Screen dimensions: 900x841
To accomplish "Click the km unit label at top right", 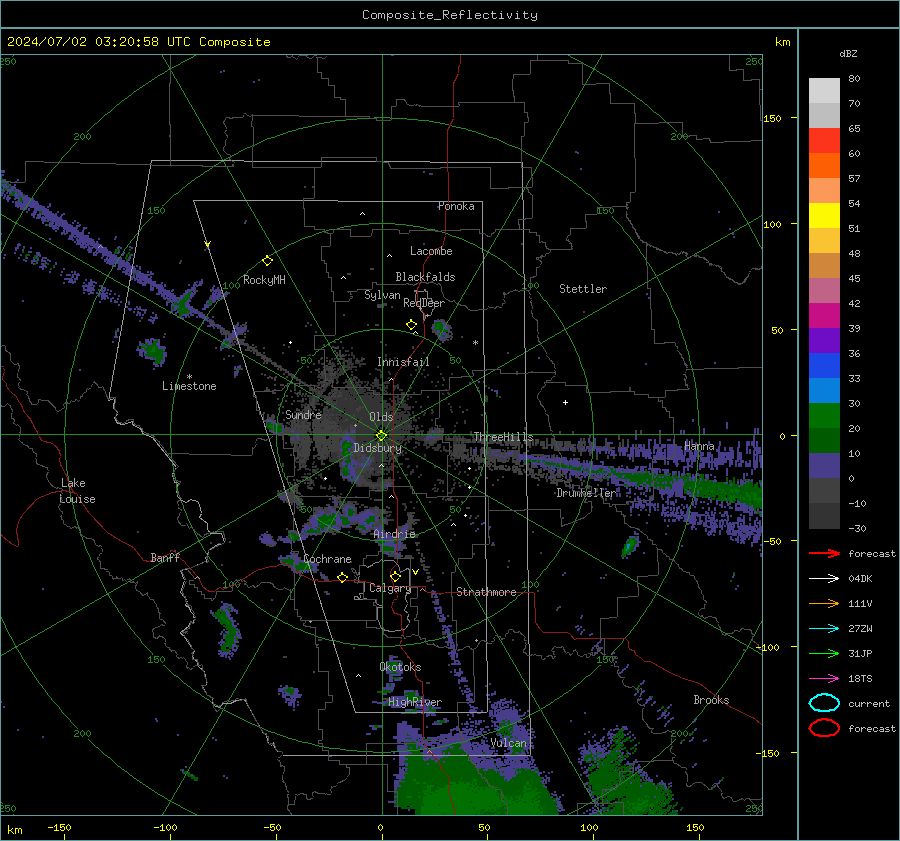I will click(x=782, y=42).
